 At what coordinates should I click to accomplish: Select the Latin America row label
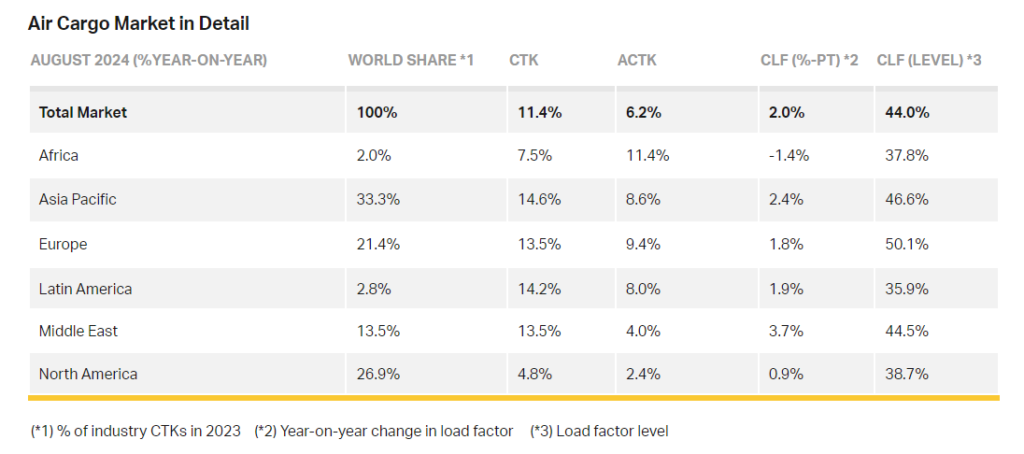pyautogui.click(x=85, y=288)
